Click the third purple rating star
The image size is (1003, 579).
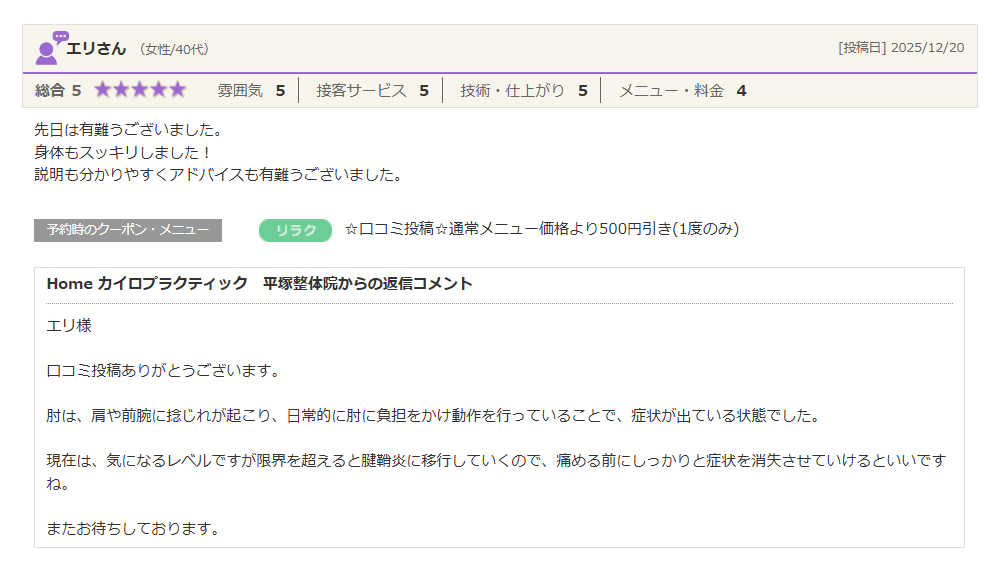[140, 90]
